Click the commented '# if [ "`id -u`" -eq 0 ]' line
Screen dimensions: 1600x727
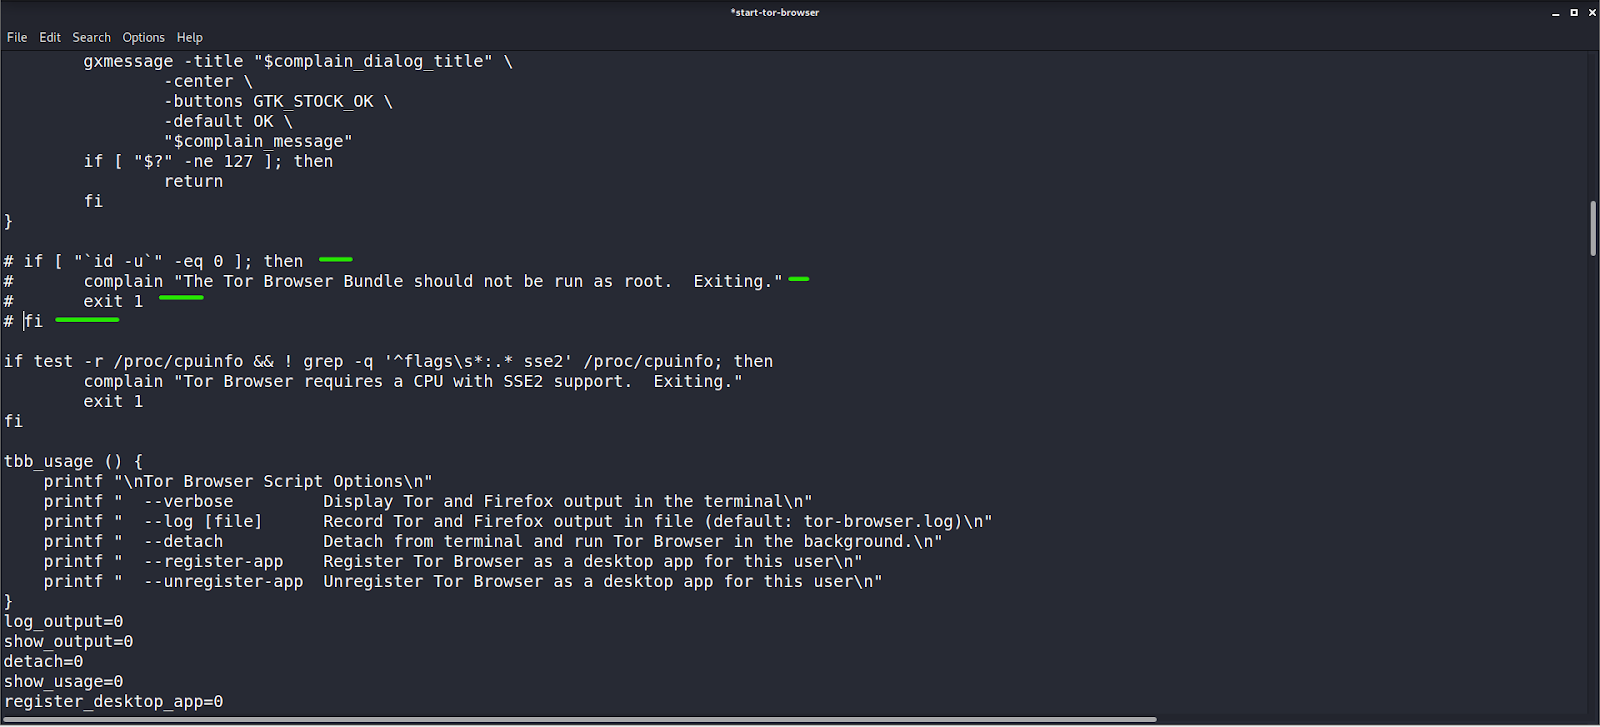pos(153,261)
